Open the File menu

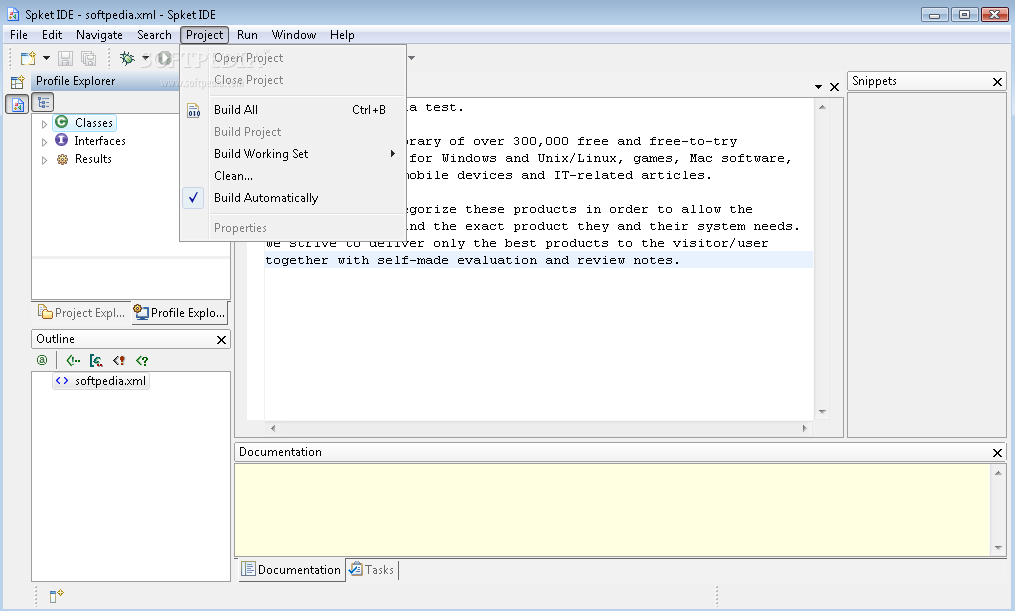[x=19, y=35]
